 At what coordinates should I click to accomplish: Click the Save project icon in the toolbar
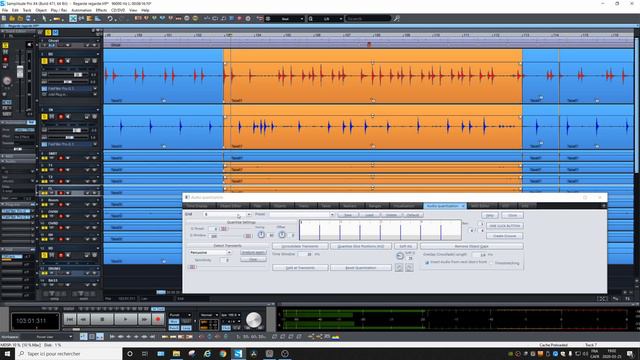[x=28, y=18]
